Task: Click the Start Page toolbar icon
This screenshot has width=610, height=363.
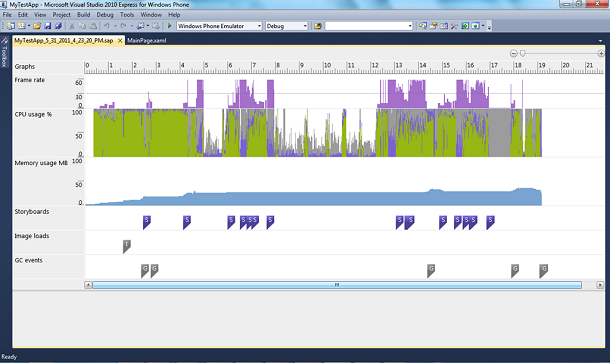Action: (465, 26)
